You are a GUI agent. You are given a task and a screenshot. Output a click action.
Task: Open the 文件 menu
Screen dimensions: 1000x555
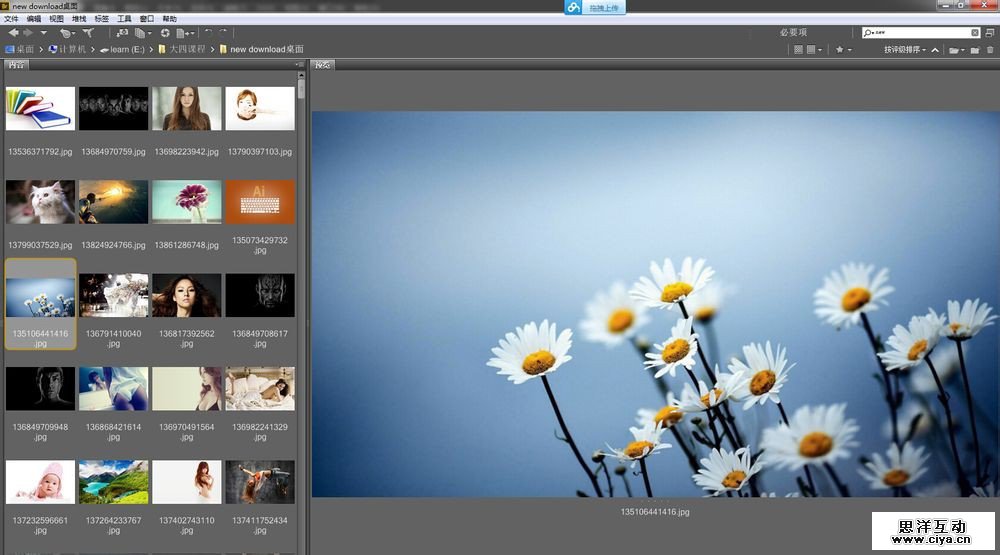[11, 19]
